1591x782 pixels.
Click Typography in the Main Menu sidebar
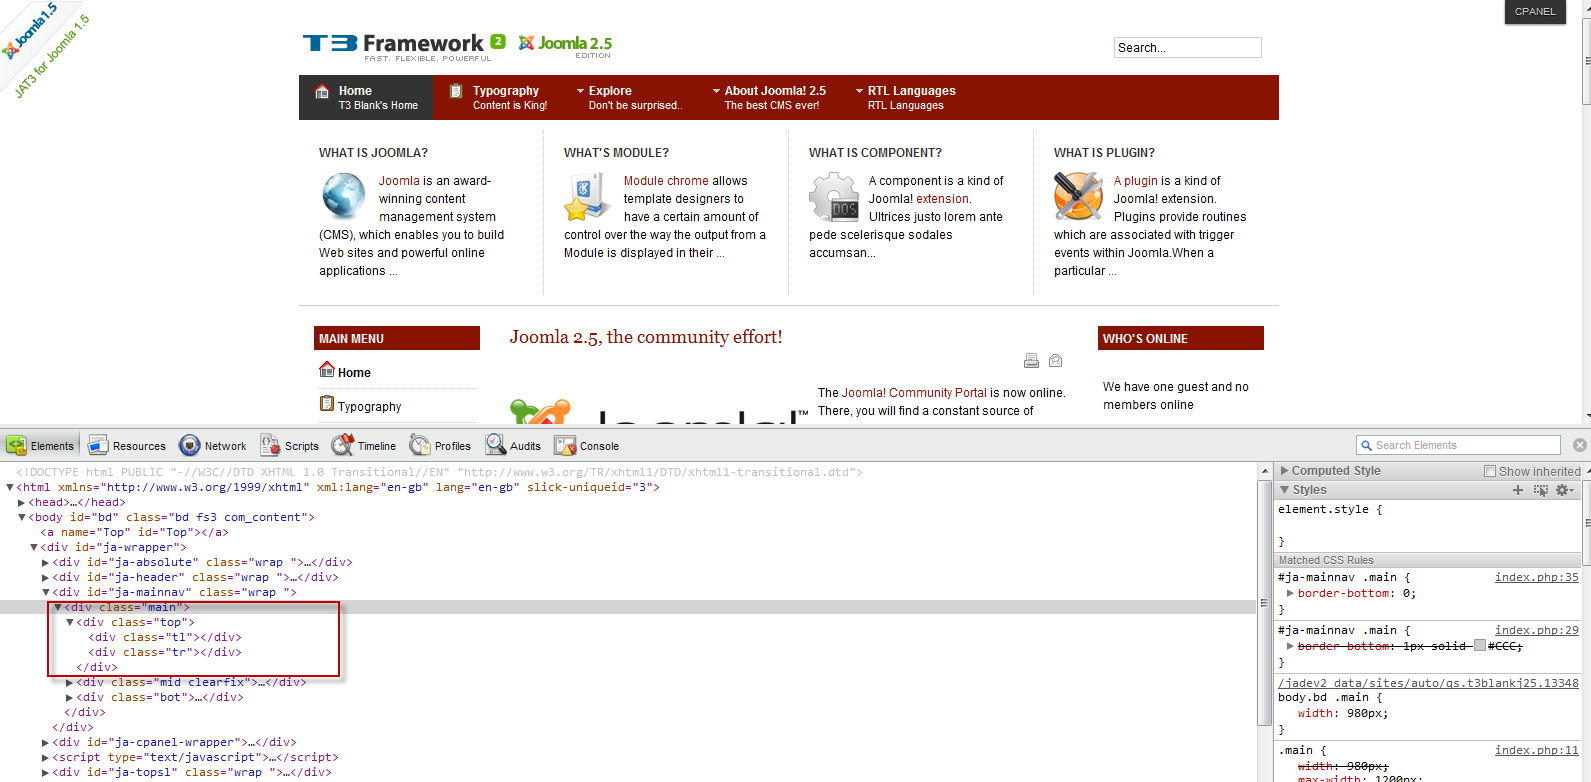[x=369, y=406]
